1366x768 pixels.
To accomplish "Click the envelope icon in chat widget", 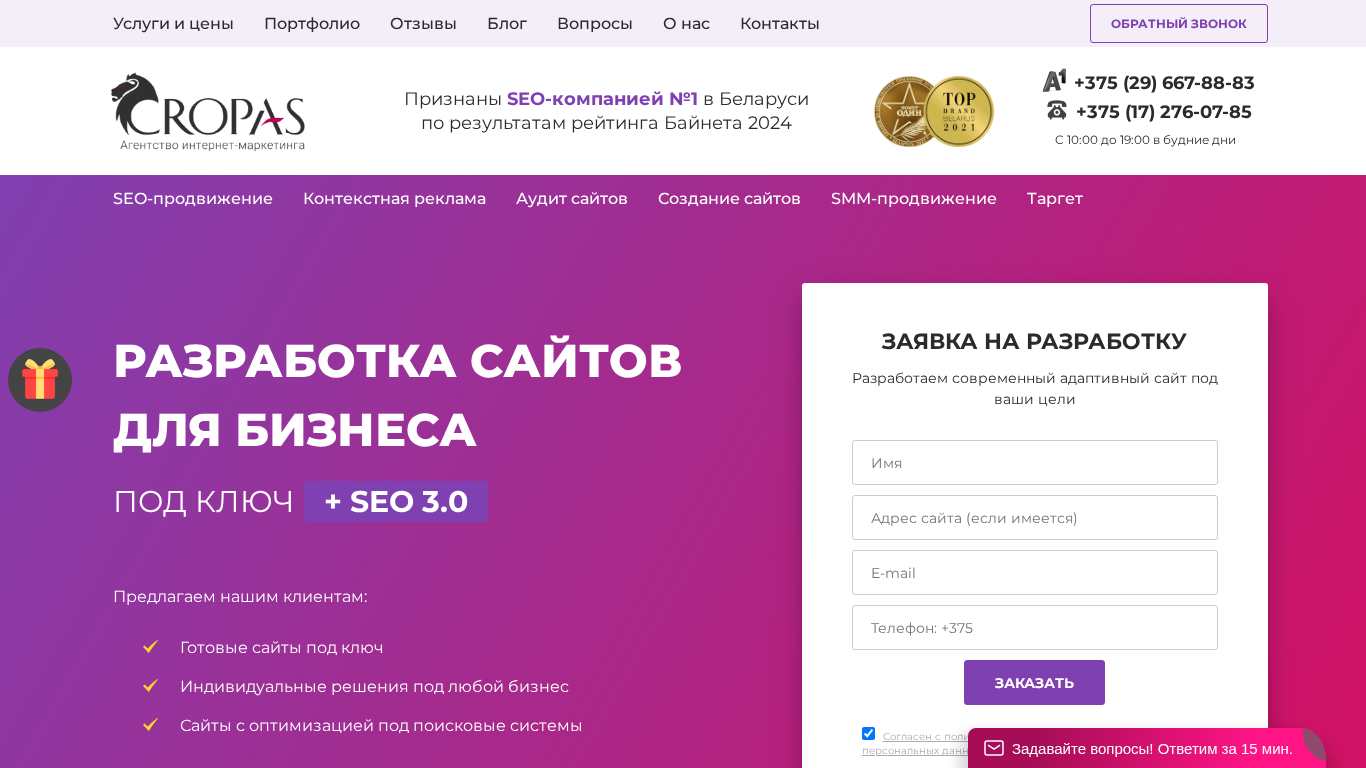I will [993, 748].
